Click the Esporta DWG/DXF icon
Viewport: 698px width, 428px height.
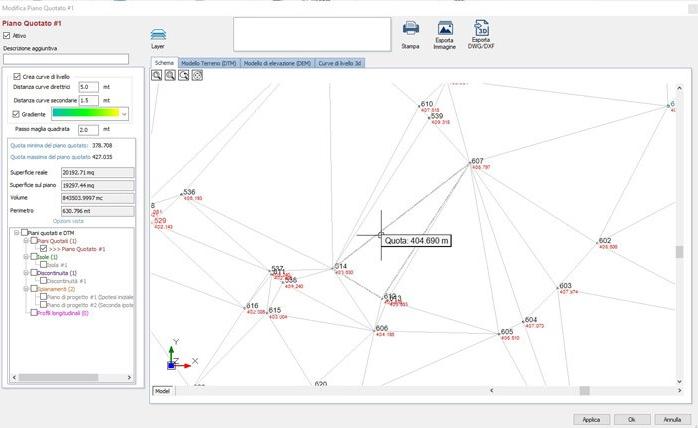click(481, 30)
